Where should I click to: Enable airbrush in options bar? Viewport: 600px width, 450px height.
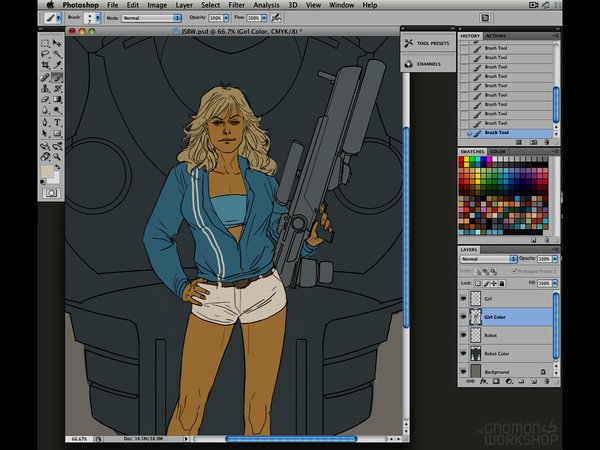pos(276,18)
